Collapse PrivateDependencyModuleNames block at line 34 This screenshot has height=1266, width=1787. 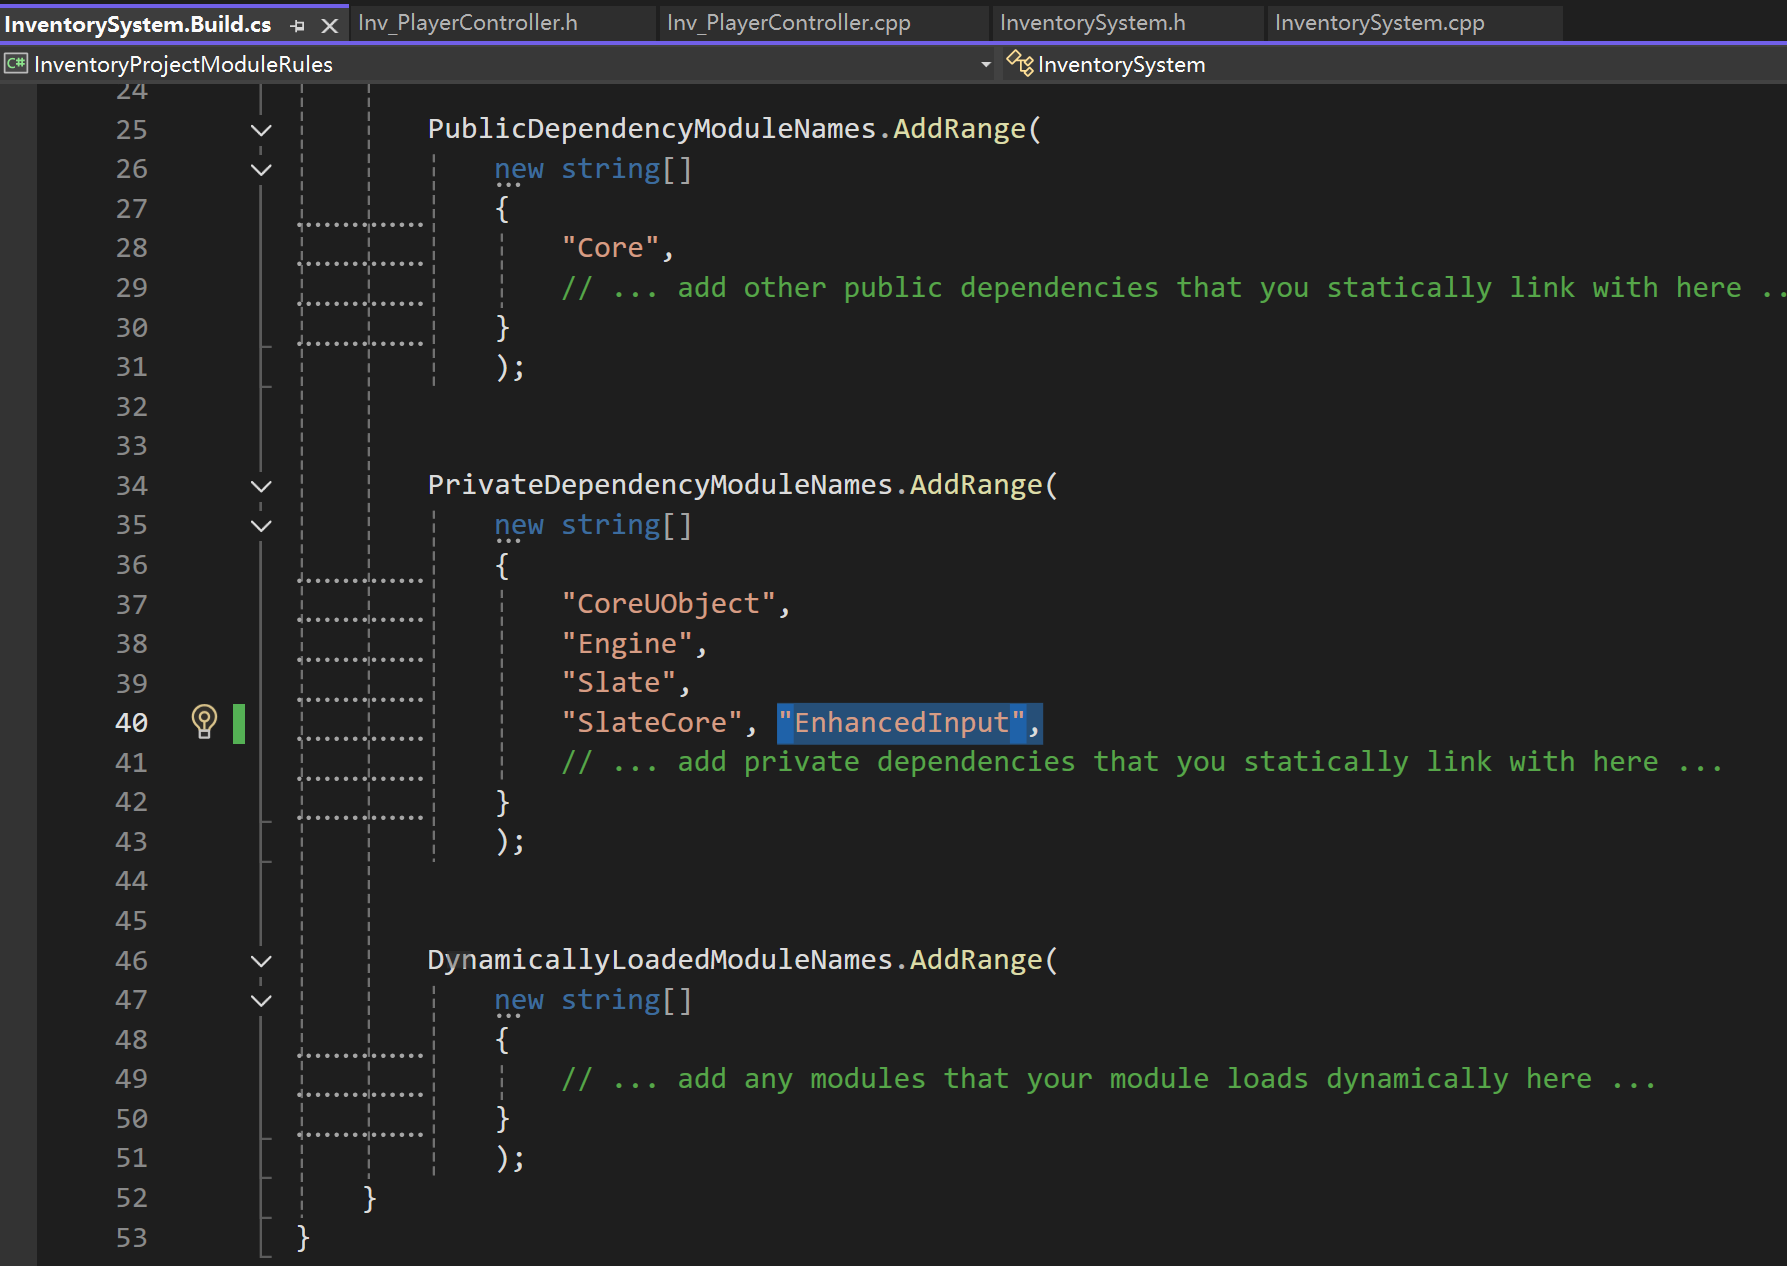(x=261, y=486)
